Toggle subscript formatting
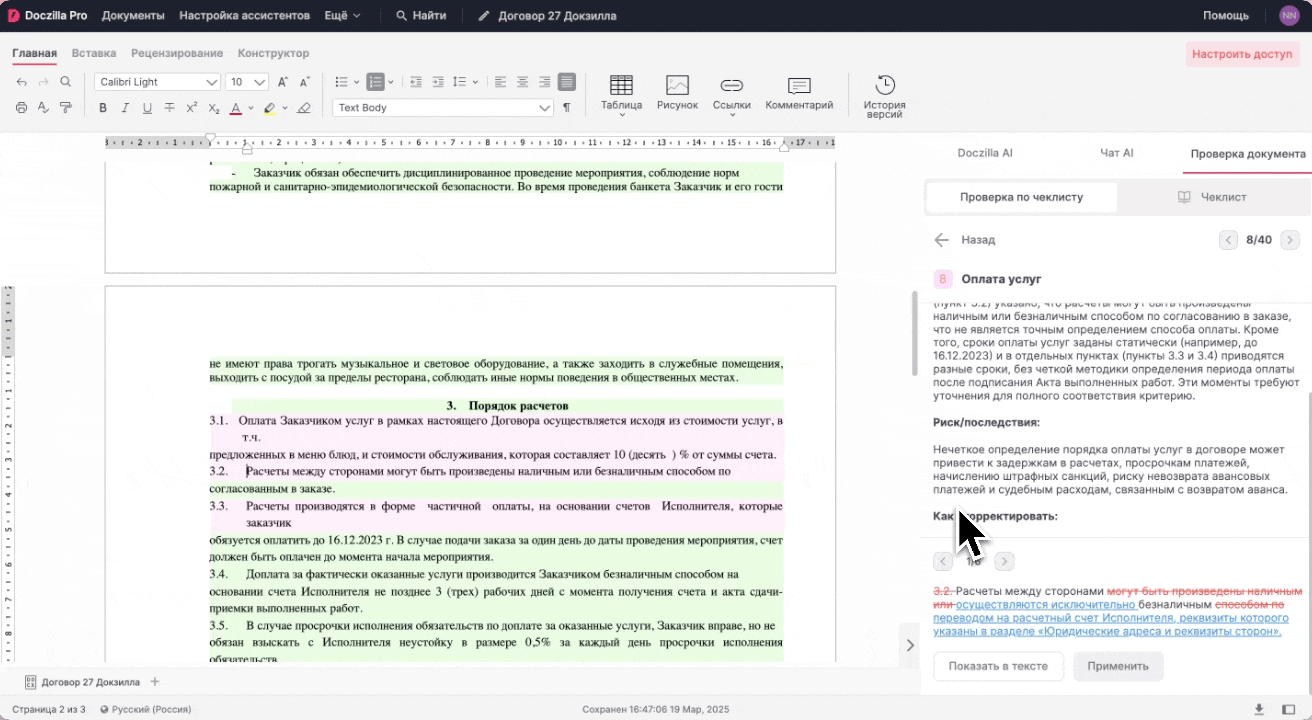Image resolution: width=1312 pixels, height=720 pixels. [x=213, y=108]
